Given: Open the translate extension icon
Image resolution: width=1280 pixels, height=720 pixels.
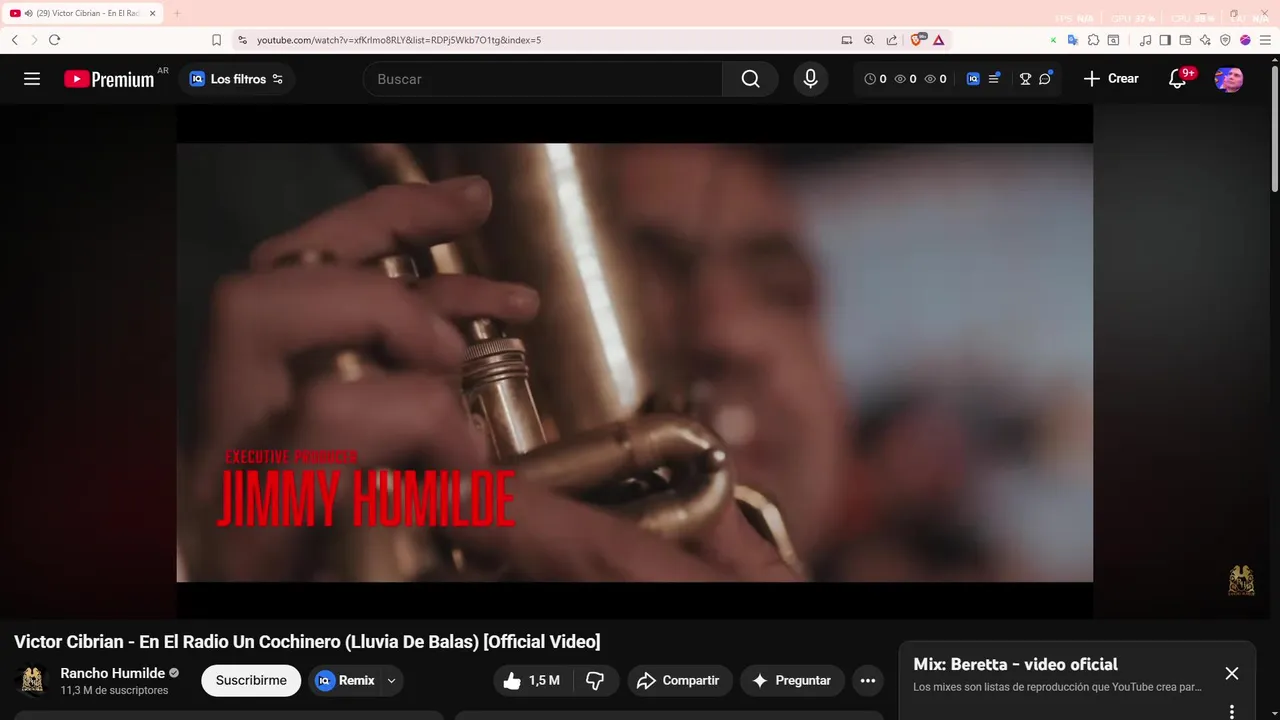Looking at the screenshot, I should (x=1073, y=40).
